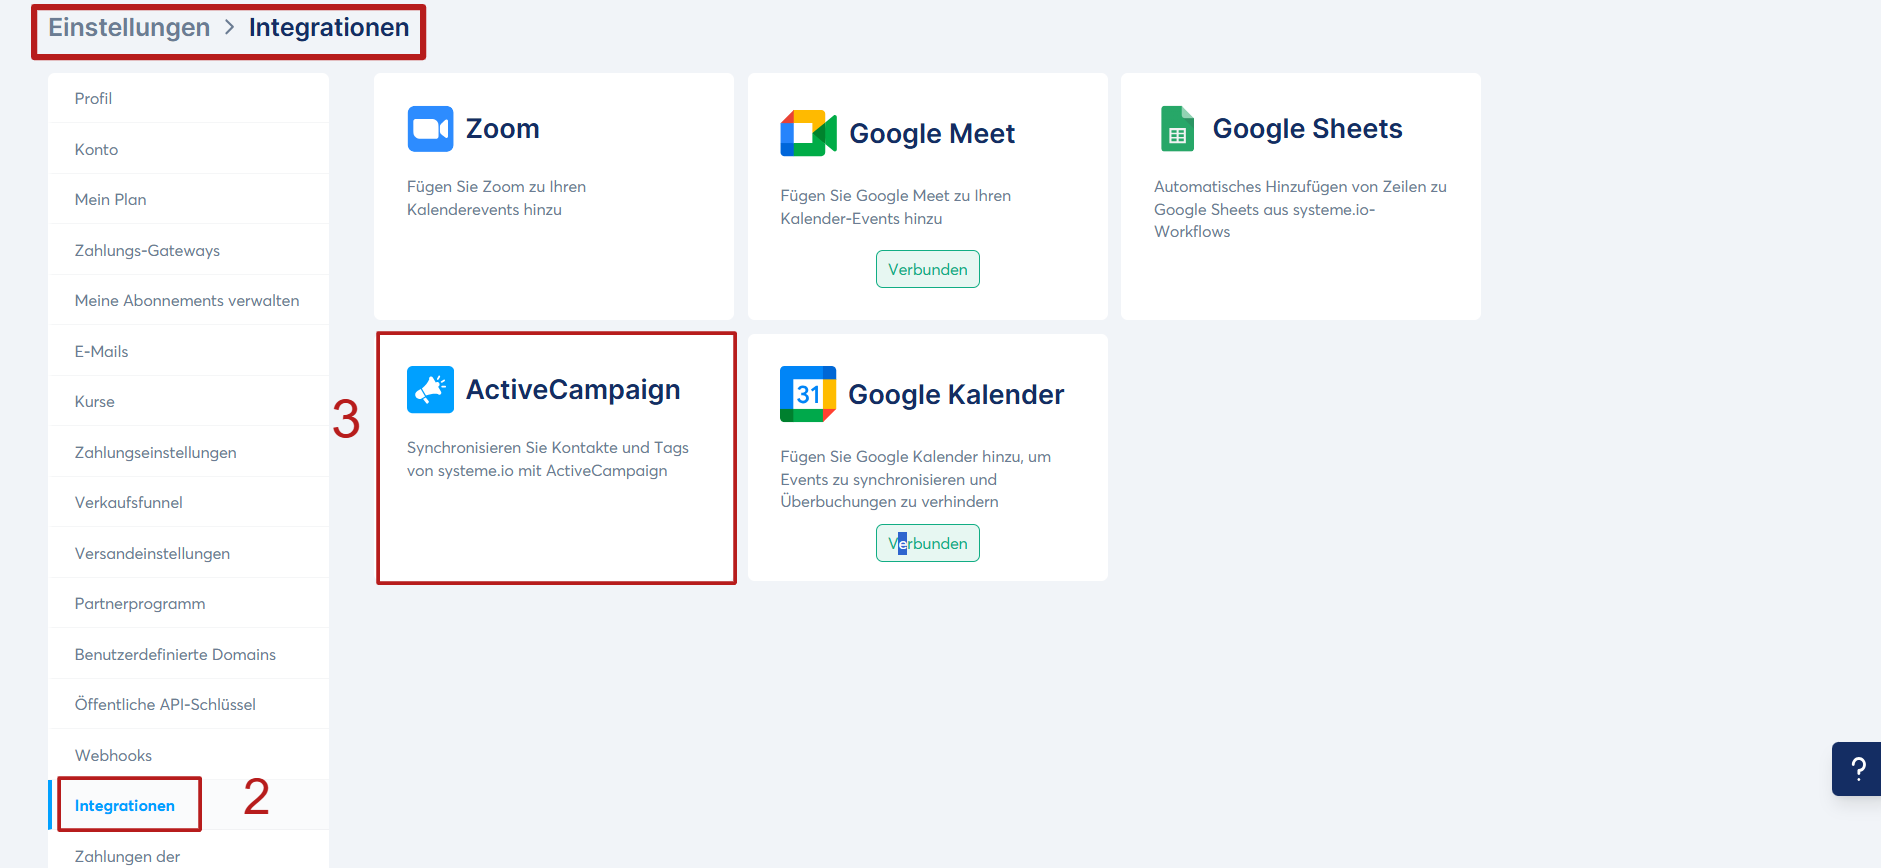Open Profil settings in sidebar
This screenshot has width=1881, height=868.
click(x=188, y=98)
